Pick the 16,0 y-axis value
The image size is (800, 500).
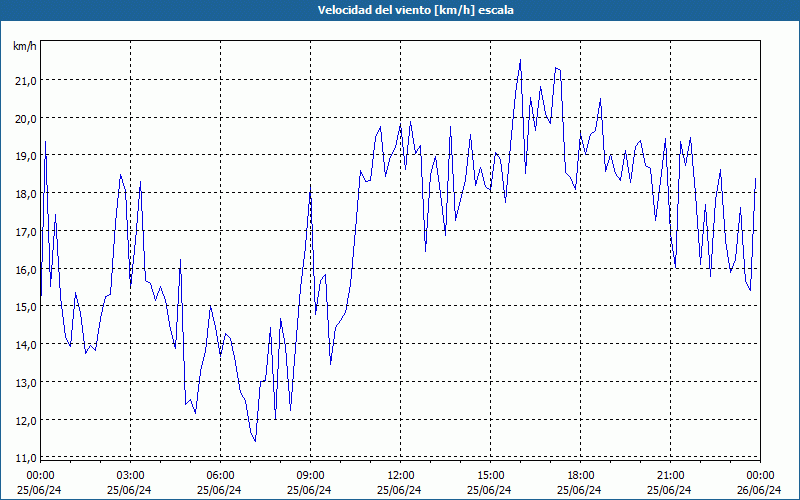[26, 269]
